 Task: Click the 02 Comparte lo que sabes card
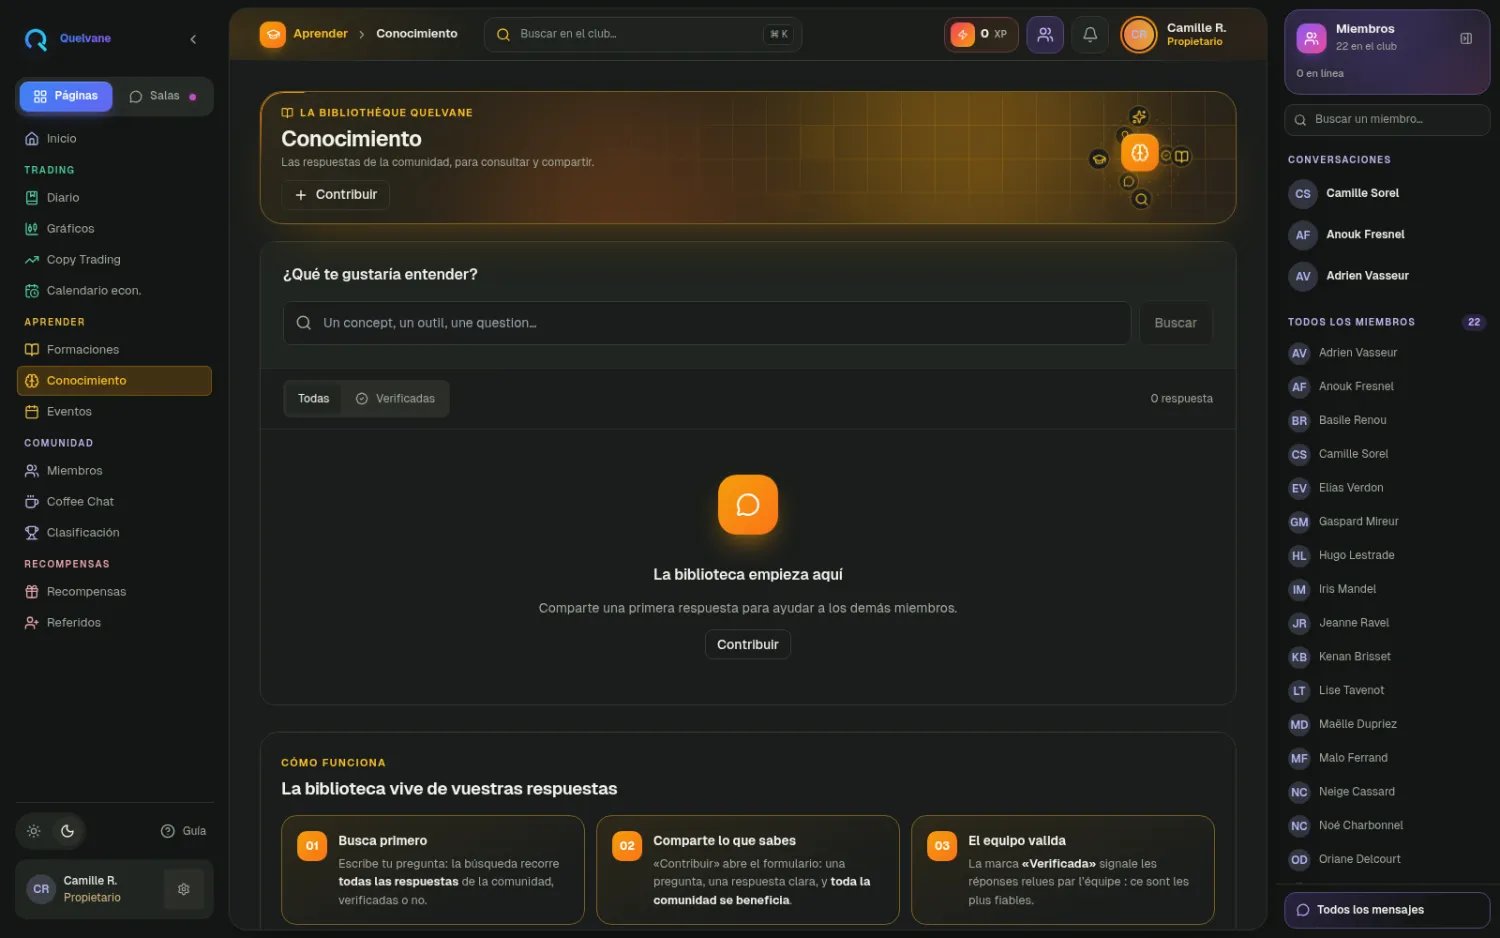748,870
